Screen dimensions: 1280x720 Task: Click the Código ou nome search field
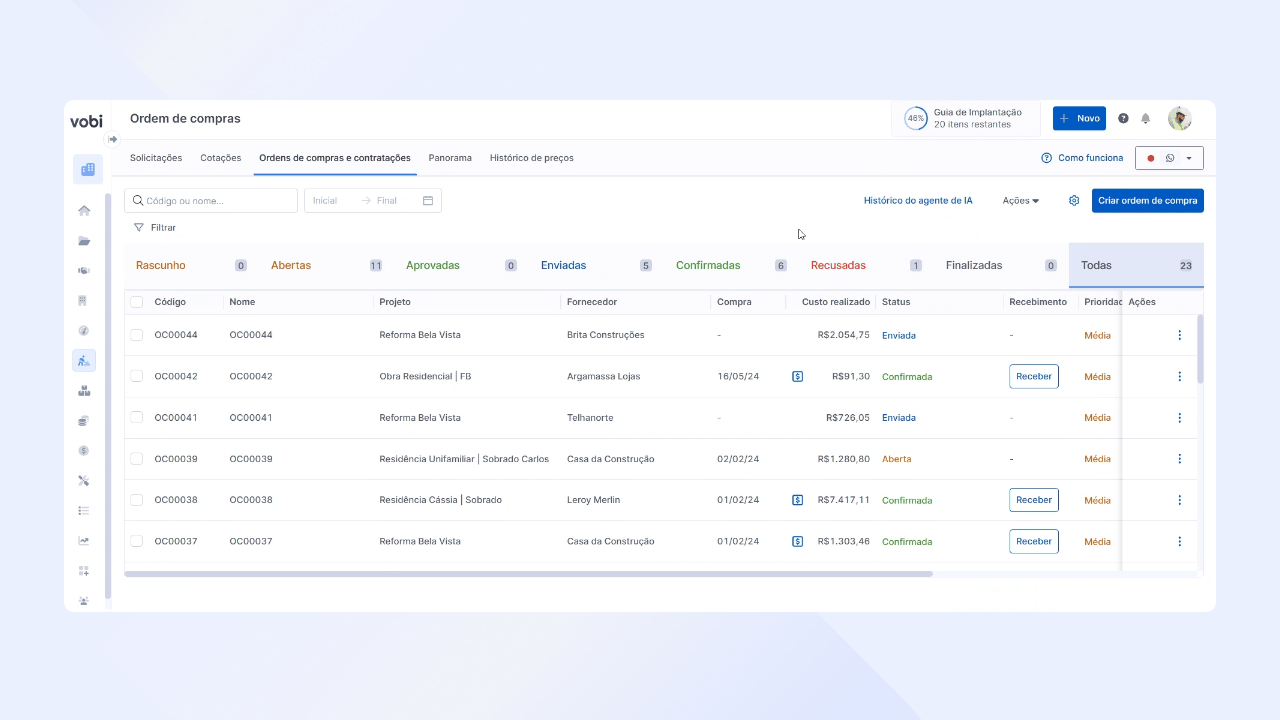(211, 200)
